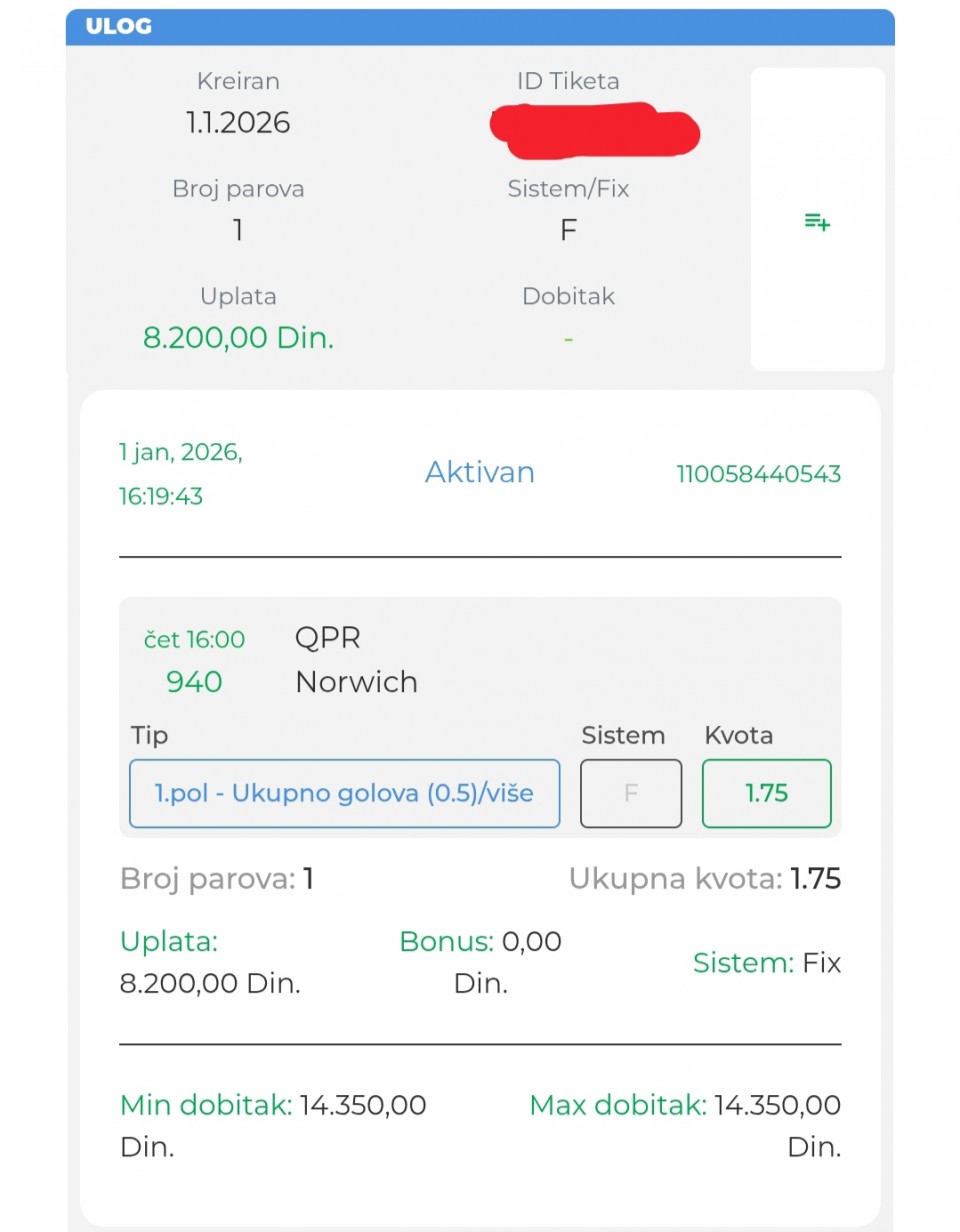This screenshot has width=960, height=1232.
Task: Click the Aktivan ticket status
Action: (479, 472)
